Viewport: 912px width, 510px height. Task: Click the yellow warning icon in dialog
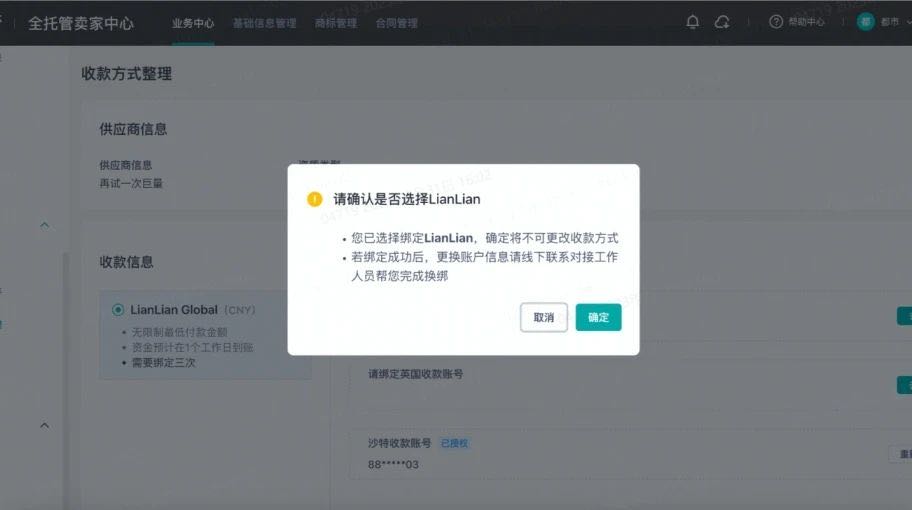[x=315, y=199]
